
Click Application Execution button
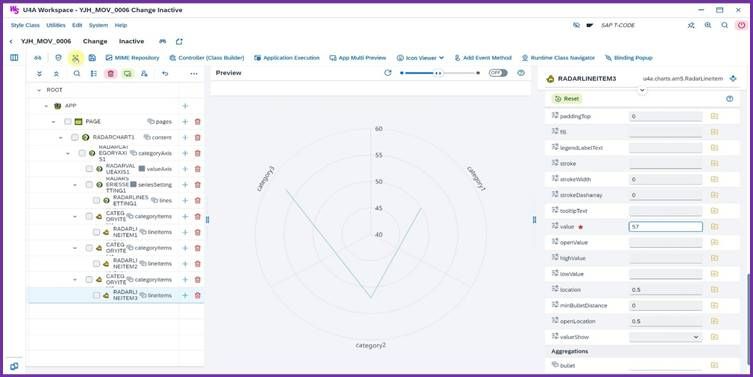pos(287,58)
